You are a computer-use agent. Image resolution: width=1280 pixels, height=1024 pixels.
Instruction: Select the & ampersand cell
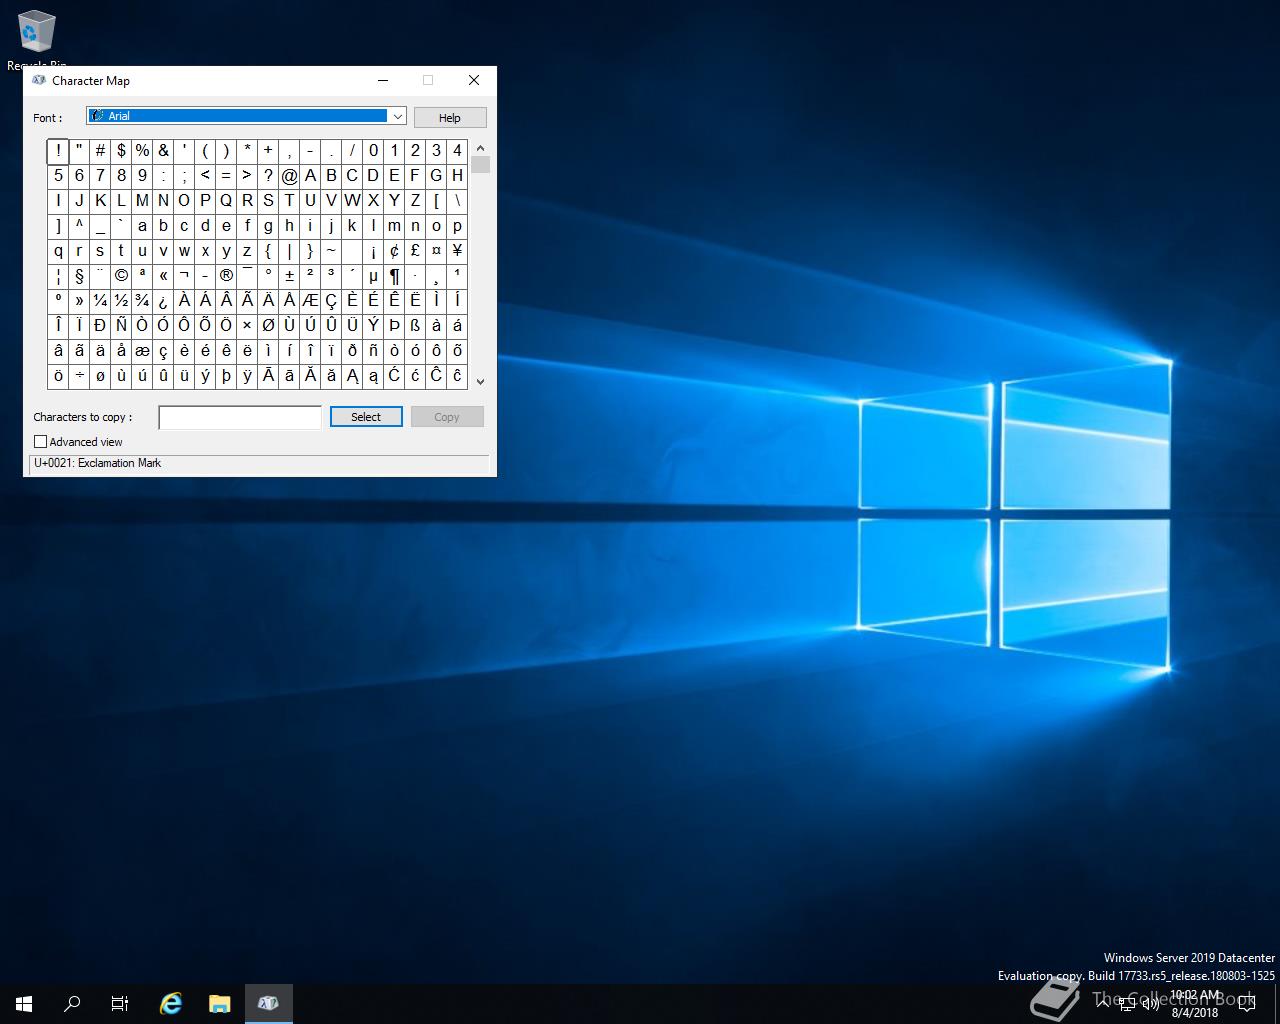[x=163, y=151]
